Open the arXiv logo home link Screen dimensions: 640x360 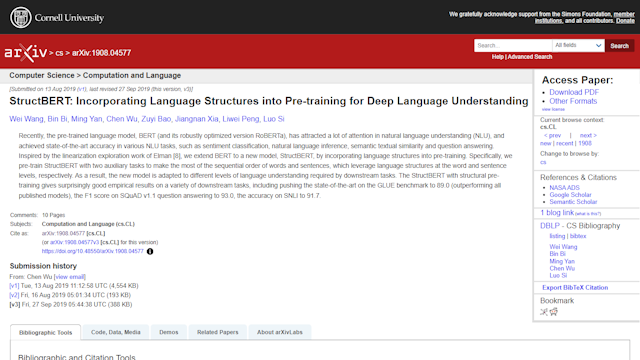(26, 53)
